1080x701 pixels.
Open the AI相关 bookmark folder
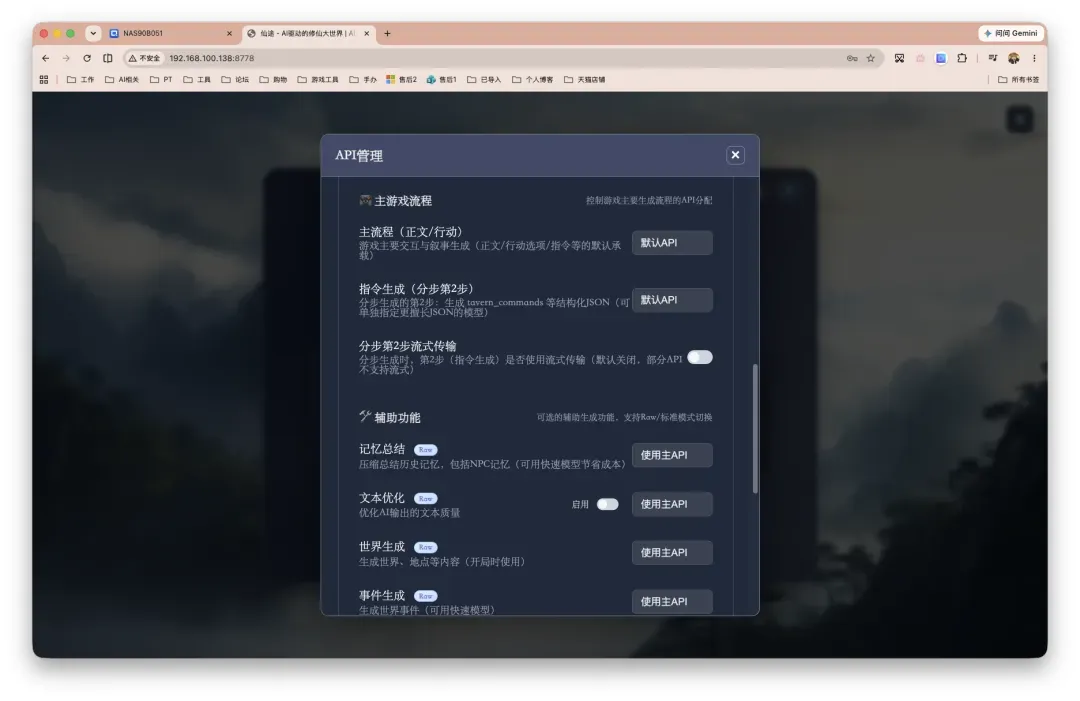point(122,80)
